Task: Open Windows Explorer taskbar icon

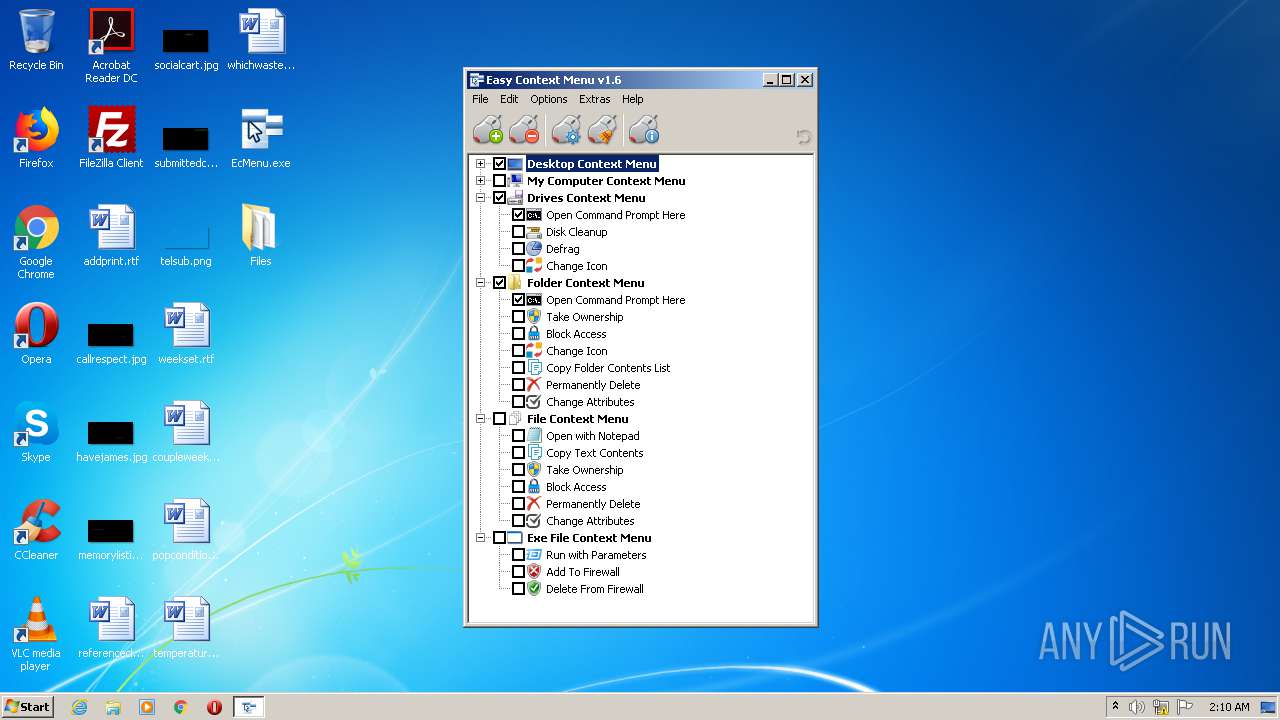Action: pos(113,707)
